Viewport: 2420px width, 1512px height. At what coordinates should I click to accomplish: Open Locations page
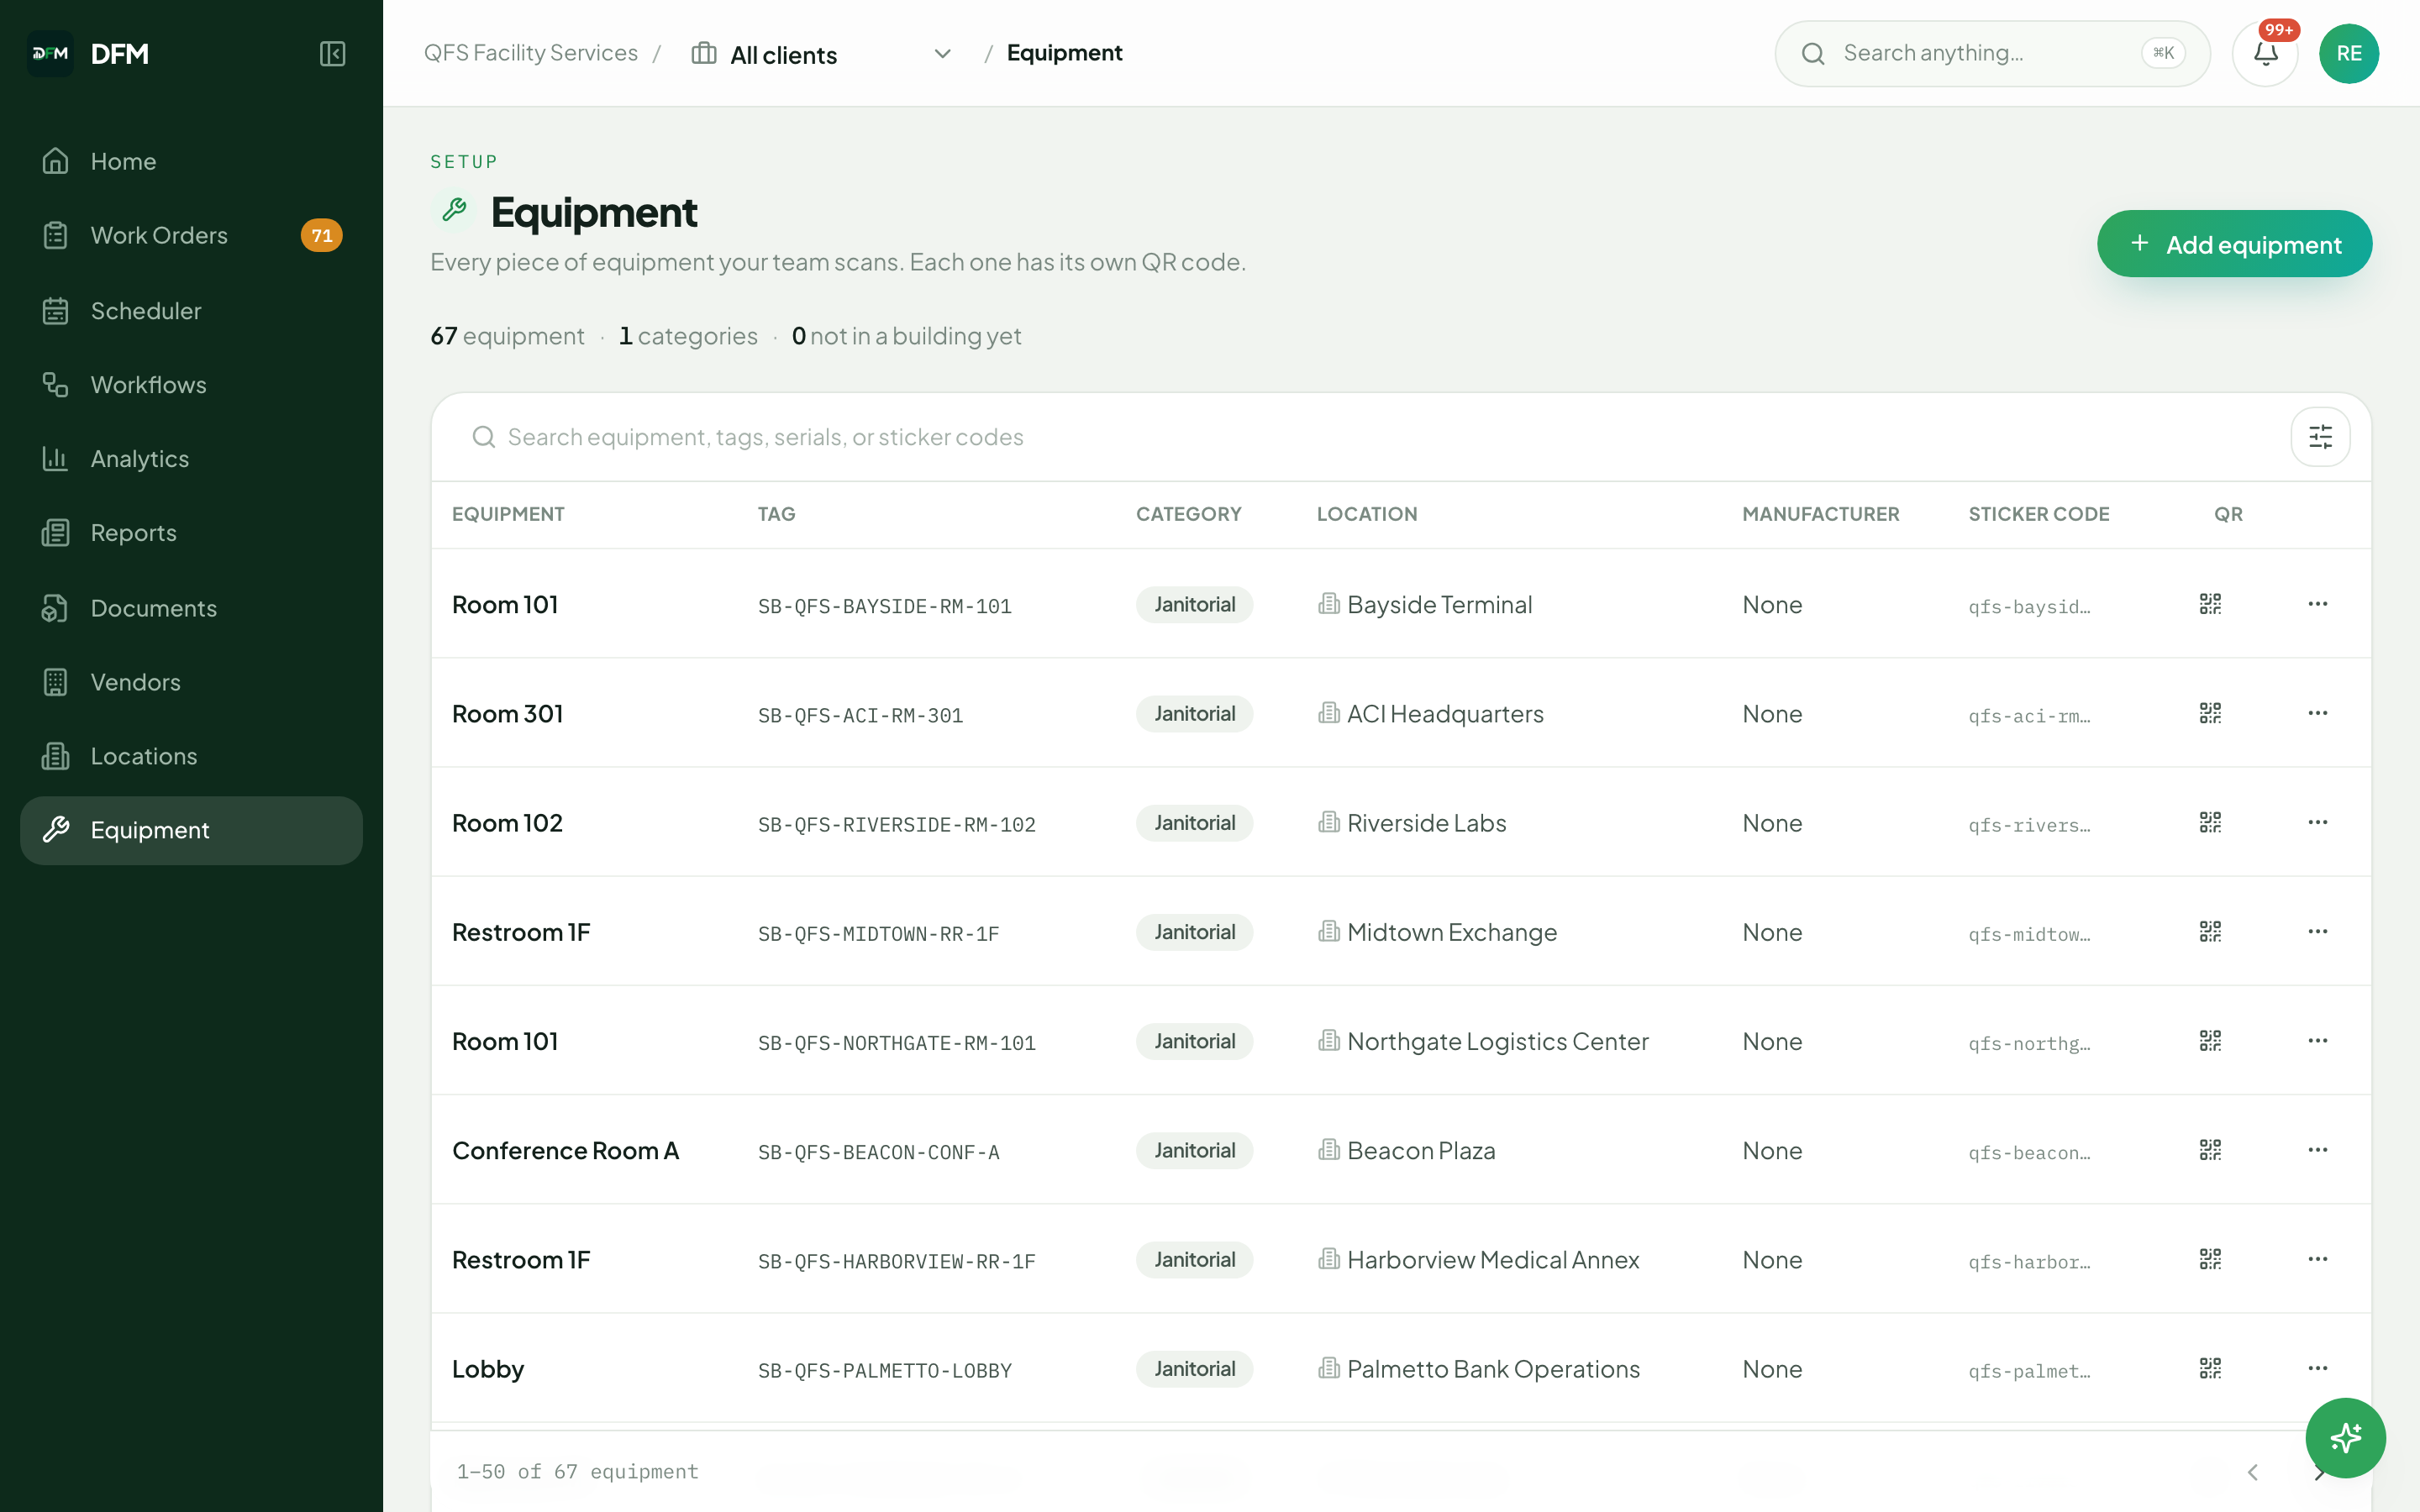(x=191, y=756)
